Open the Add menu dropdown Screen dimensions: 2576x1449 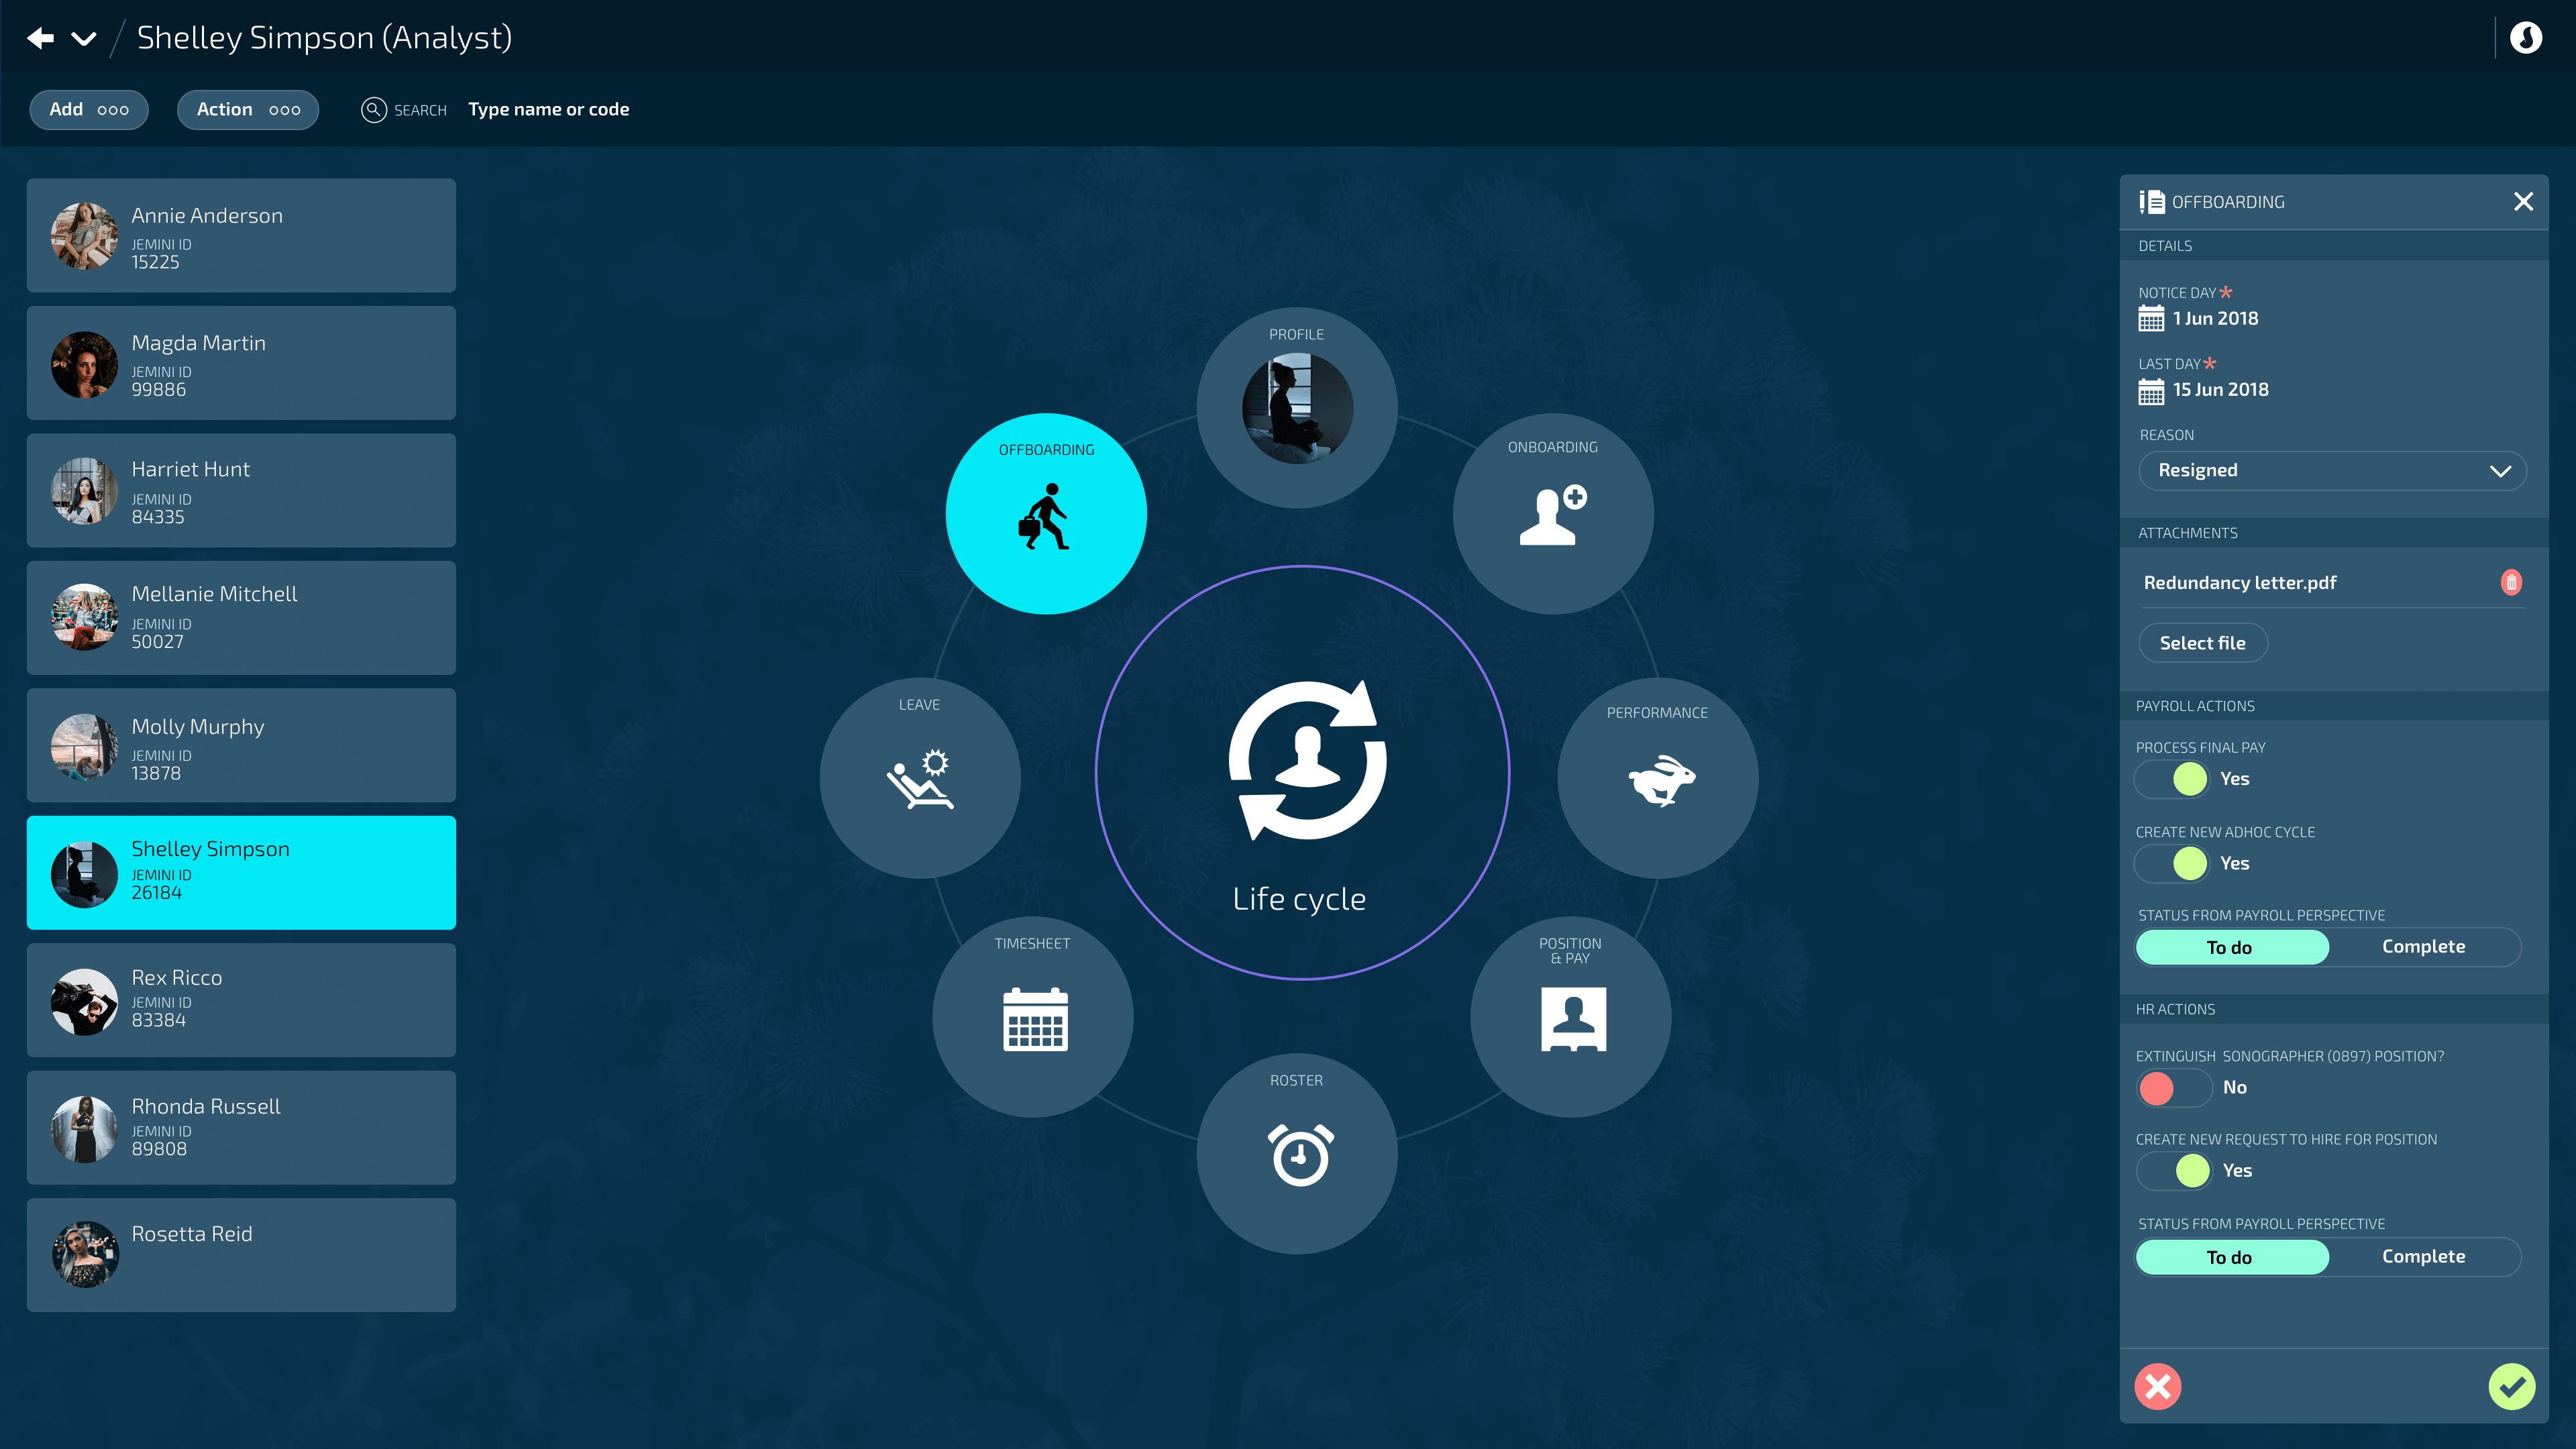coord(89,110)
